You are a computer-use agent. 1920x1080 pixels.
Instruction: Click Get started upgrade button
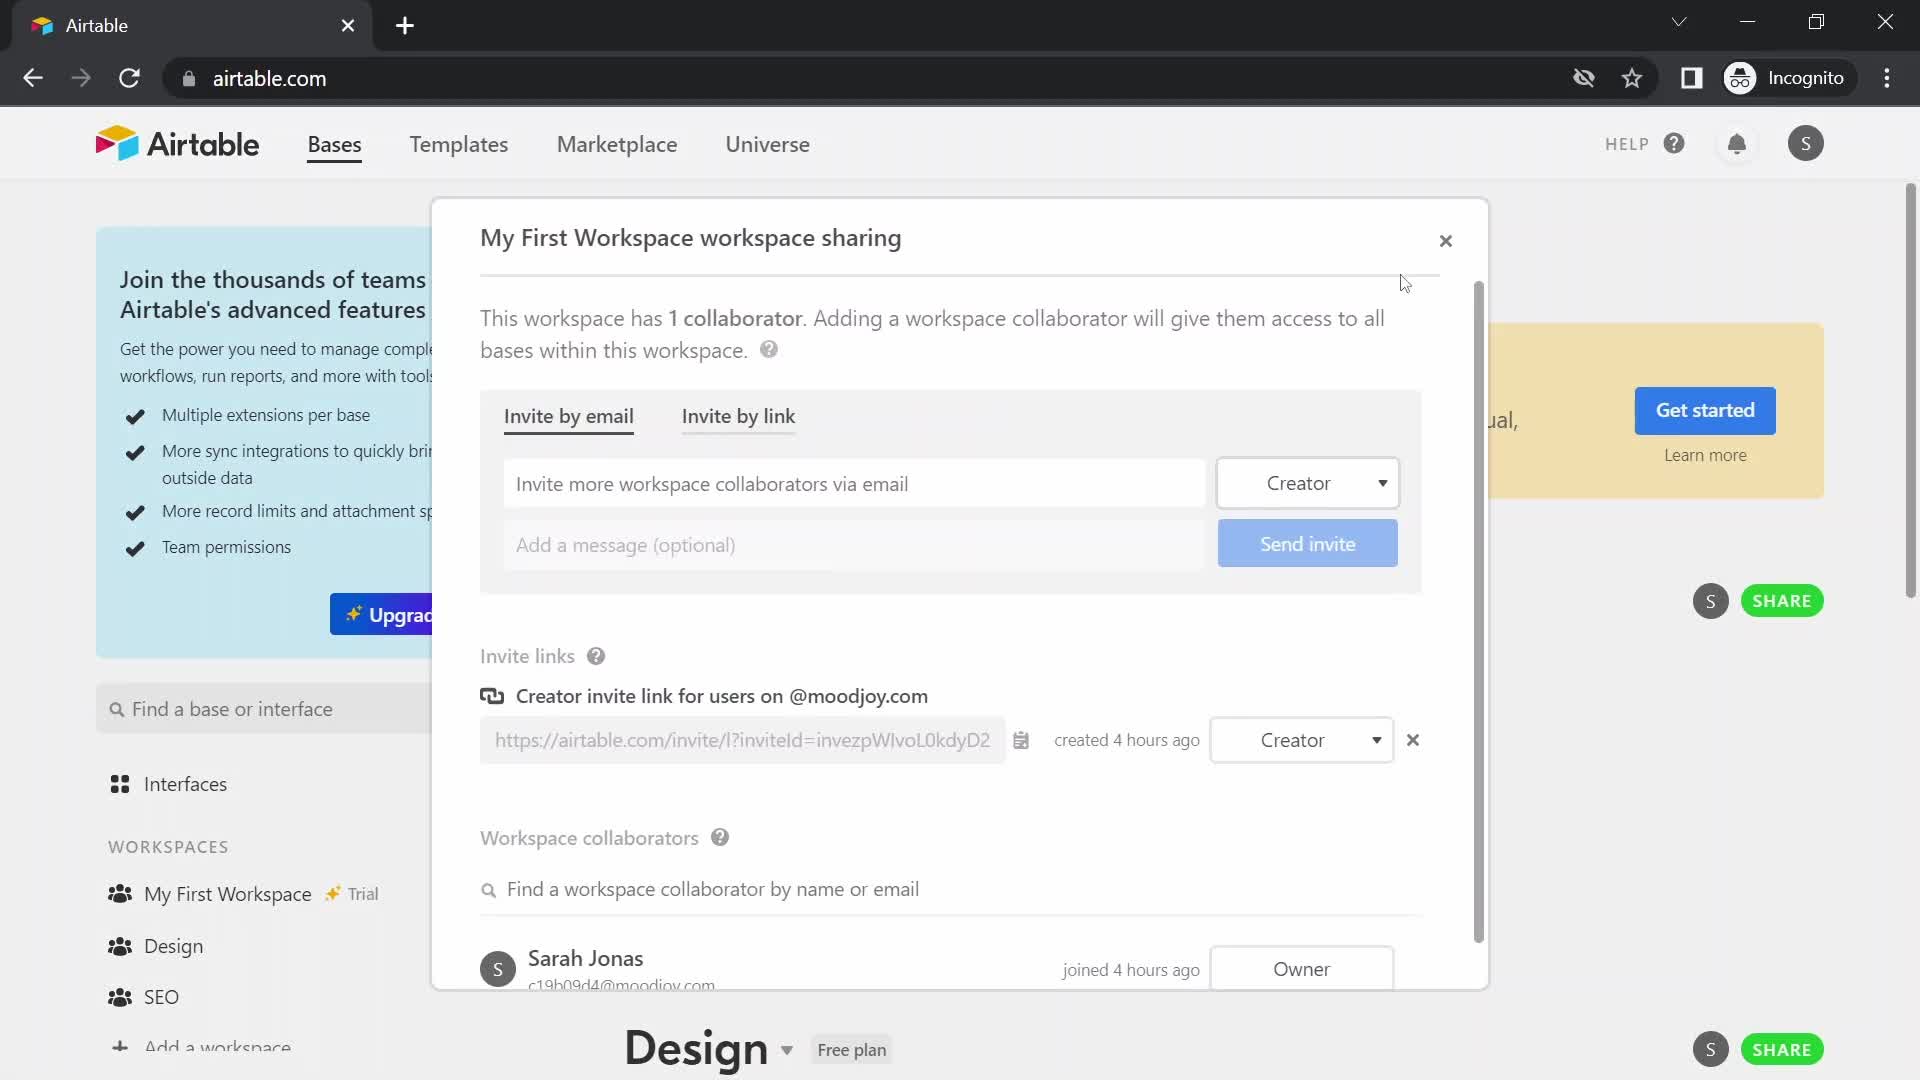1705,410
